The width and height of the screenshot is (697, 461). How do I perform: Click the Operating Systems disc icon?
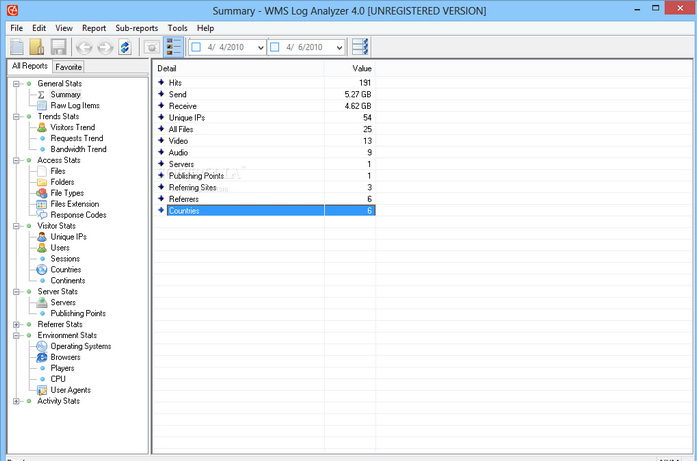click(42, 346)
